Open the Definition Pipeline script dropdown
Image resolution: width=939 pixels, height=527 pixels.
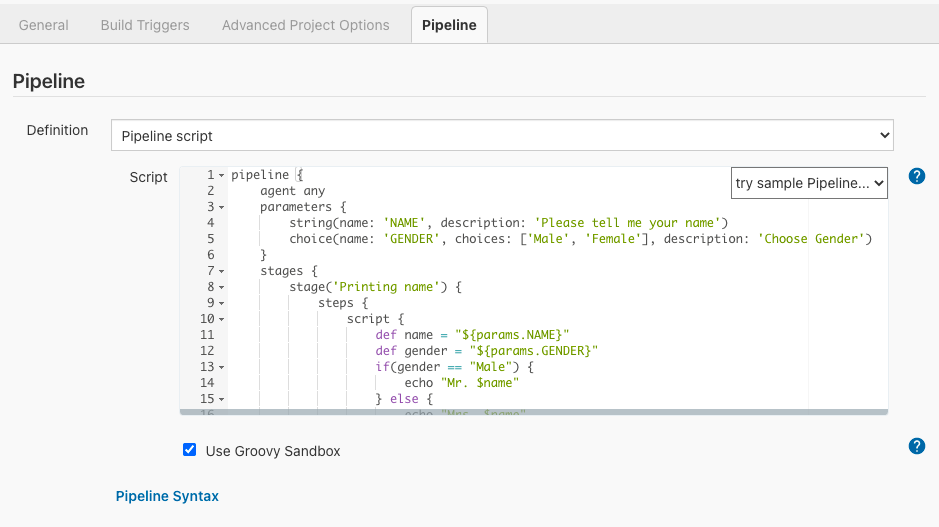point(501,135)
